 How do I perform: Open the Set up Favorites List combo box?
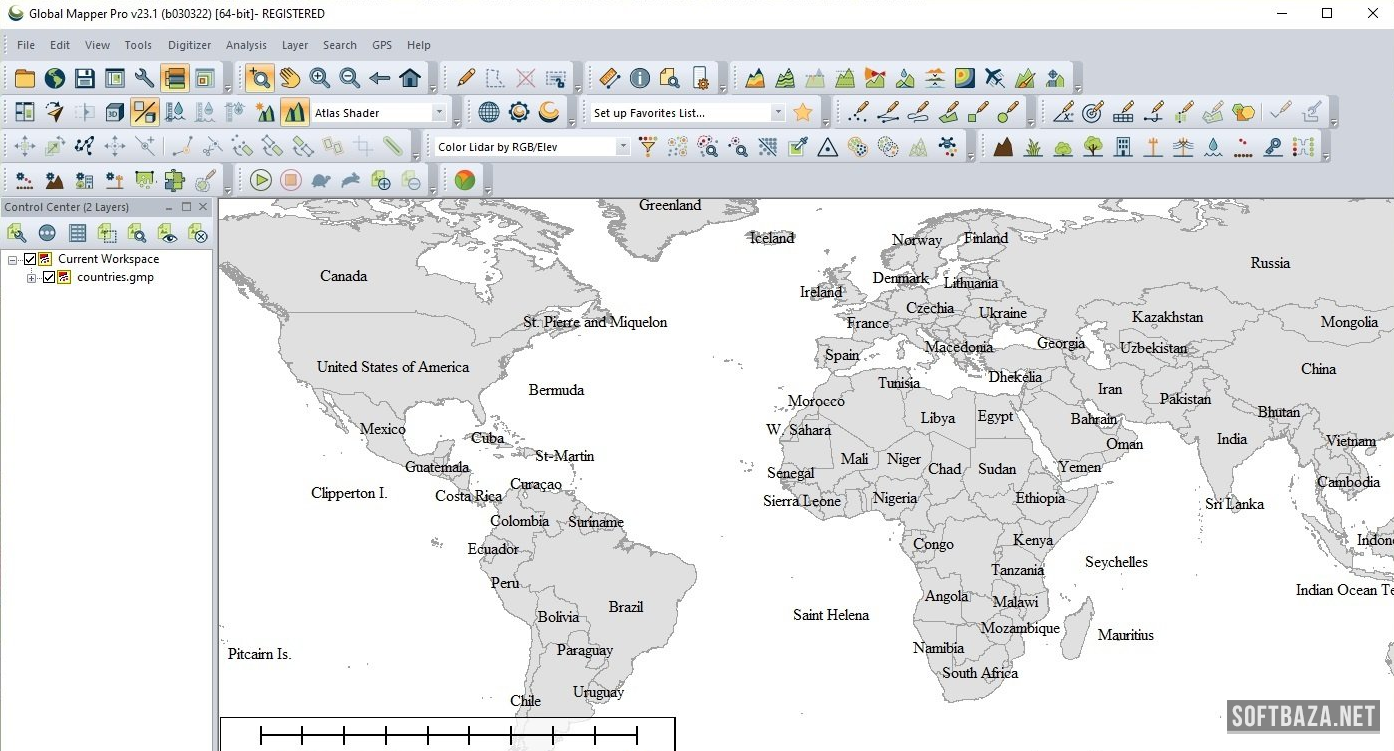[x=777, y=113]
